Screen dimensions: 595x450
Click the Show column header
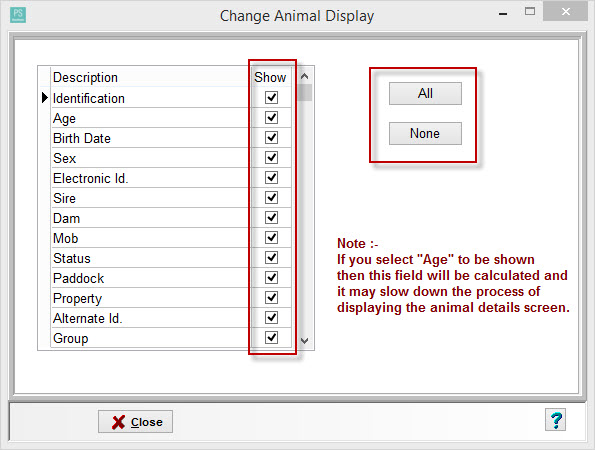point(270,77)
